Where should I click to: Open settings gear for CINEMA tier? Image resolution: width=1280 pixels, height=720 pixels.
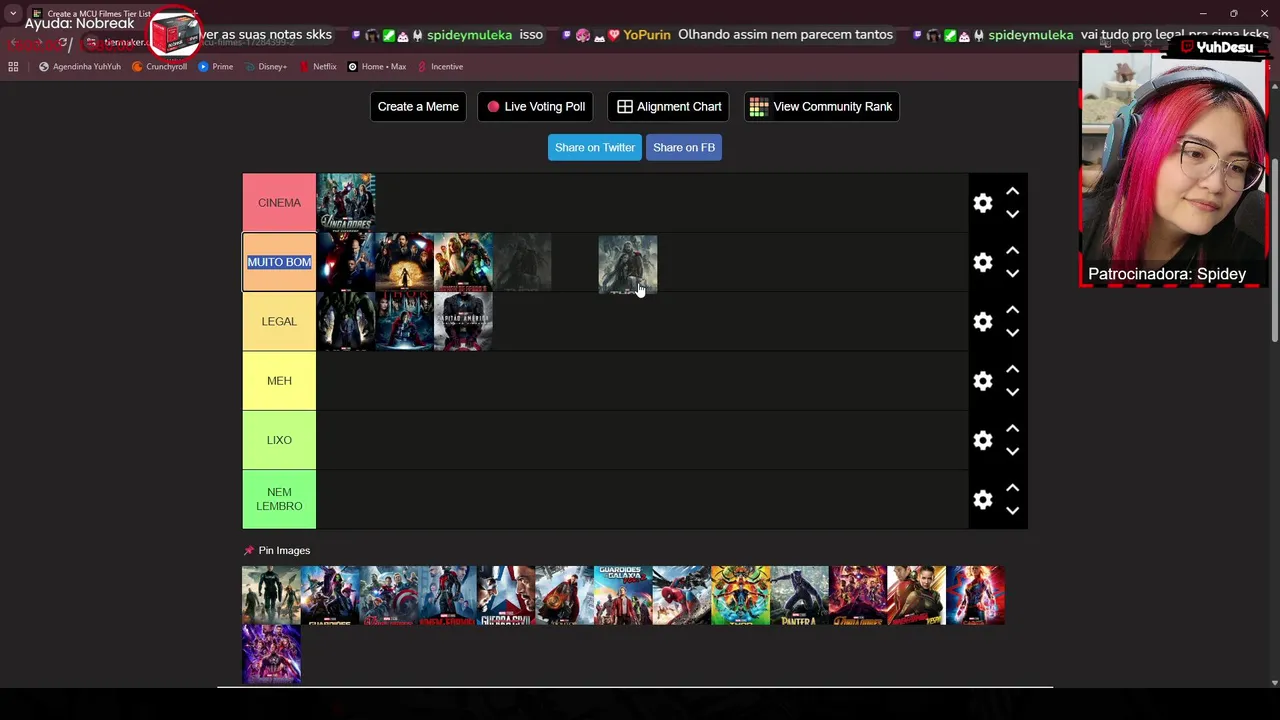tap(983, 203)
